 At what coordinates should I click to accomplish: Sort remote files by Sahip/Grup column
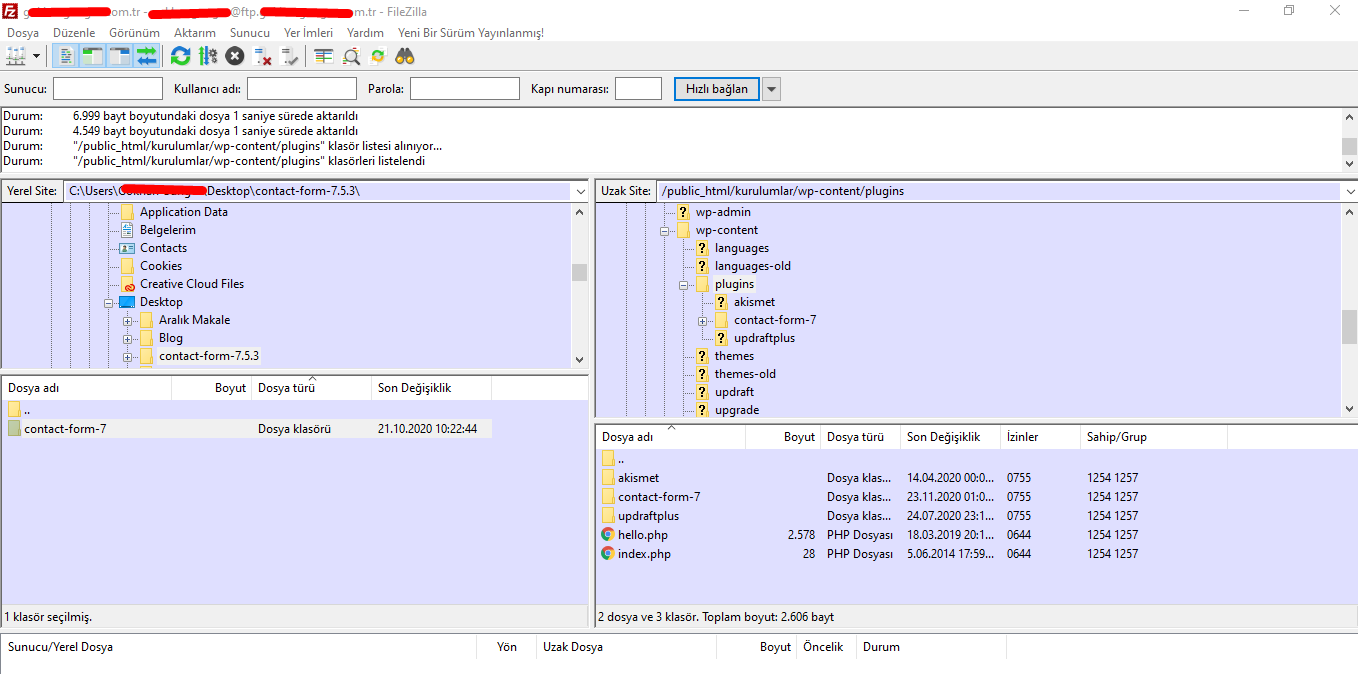(1154, 437)
